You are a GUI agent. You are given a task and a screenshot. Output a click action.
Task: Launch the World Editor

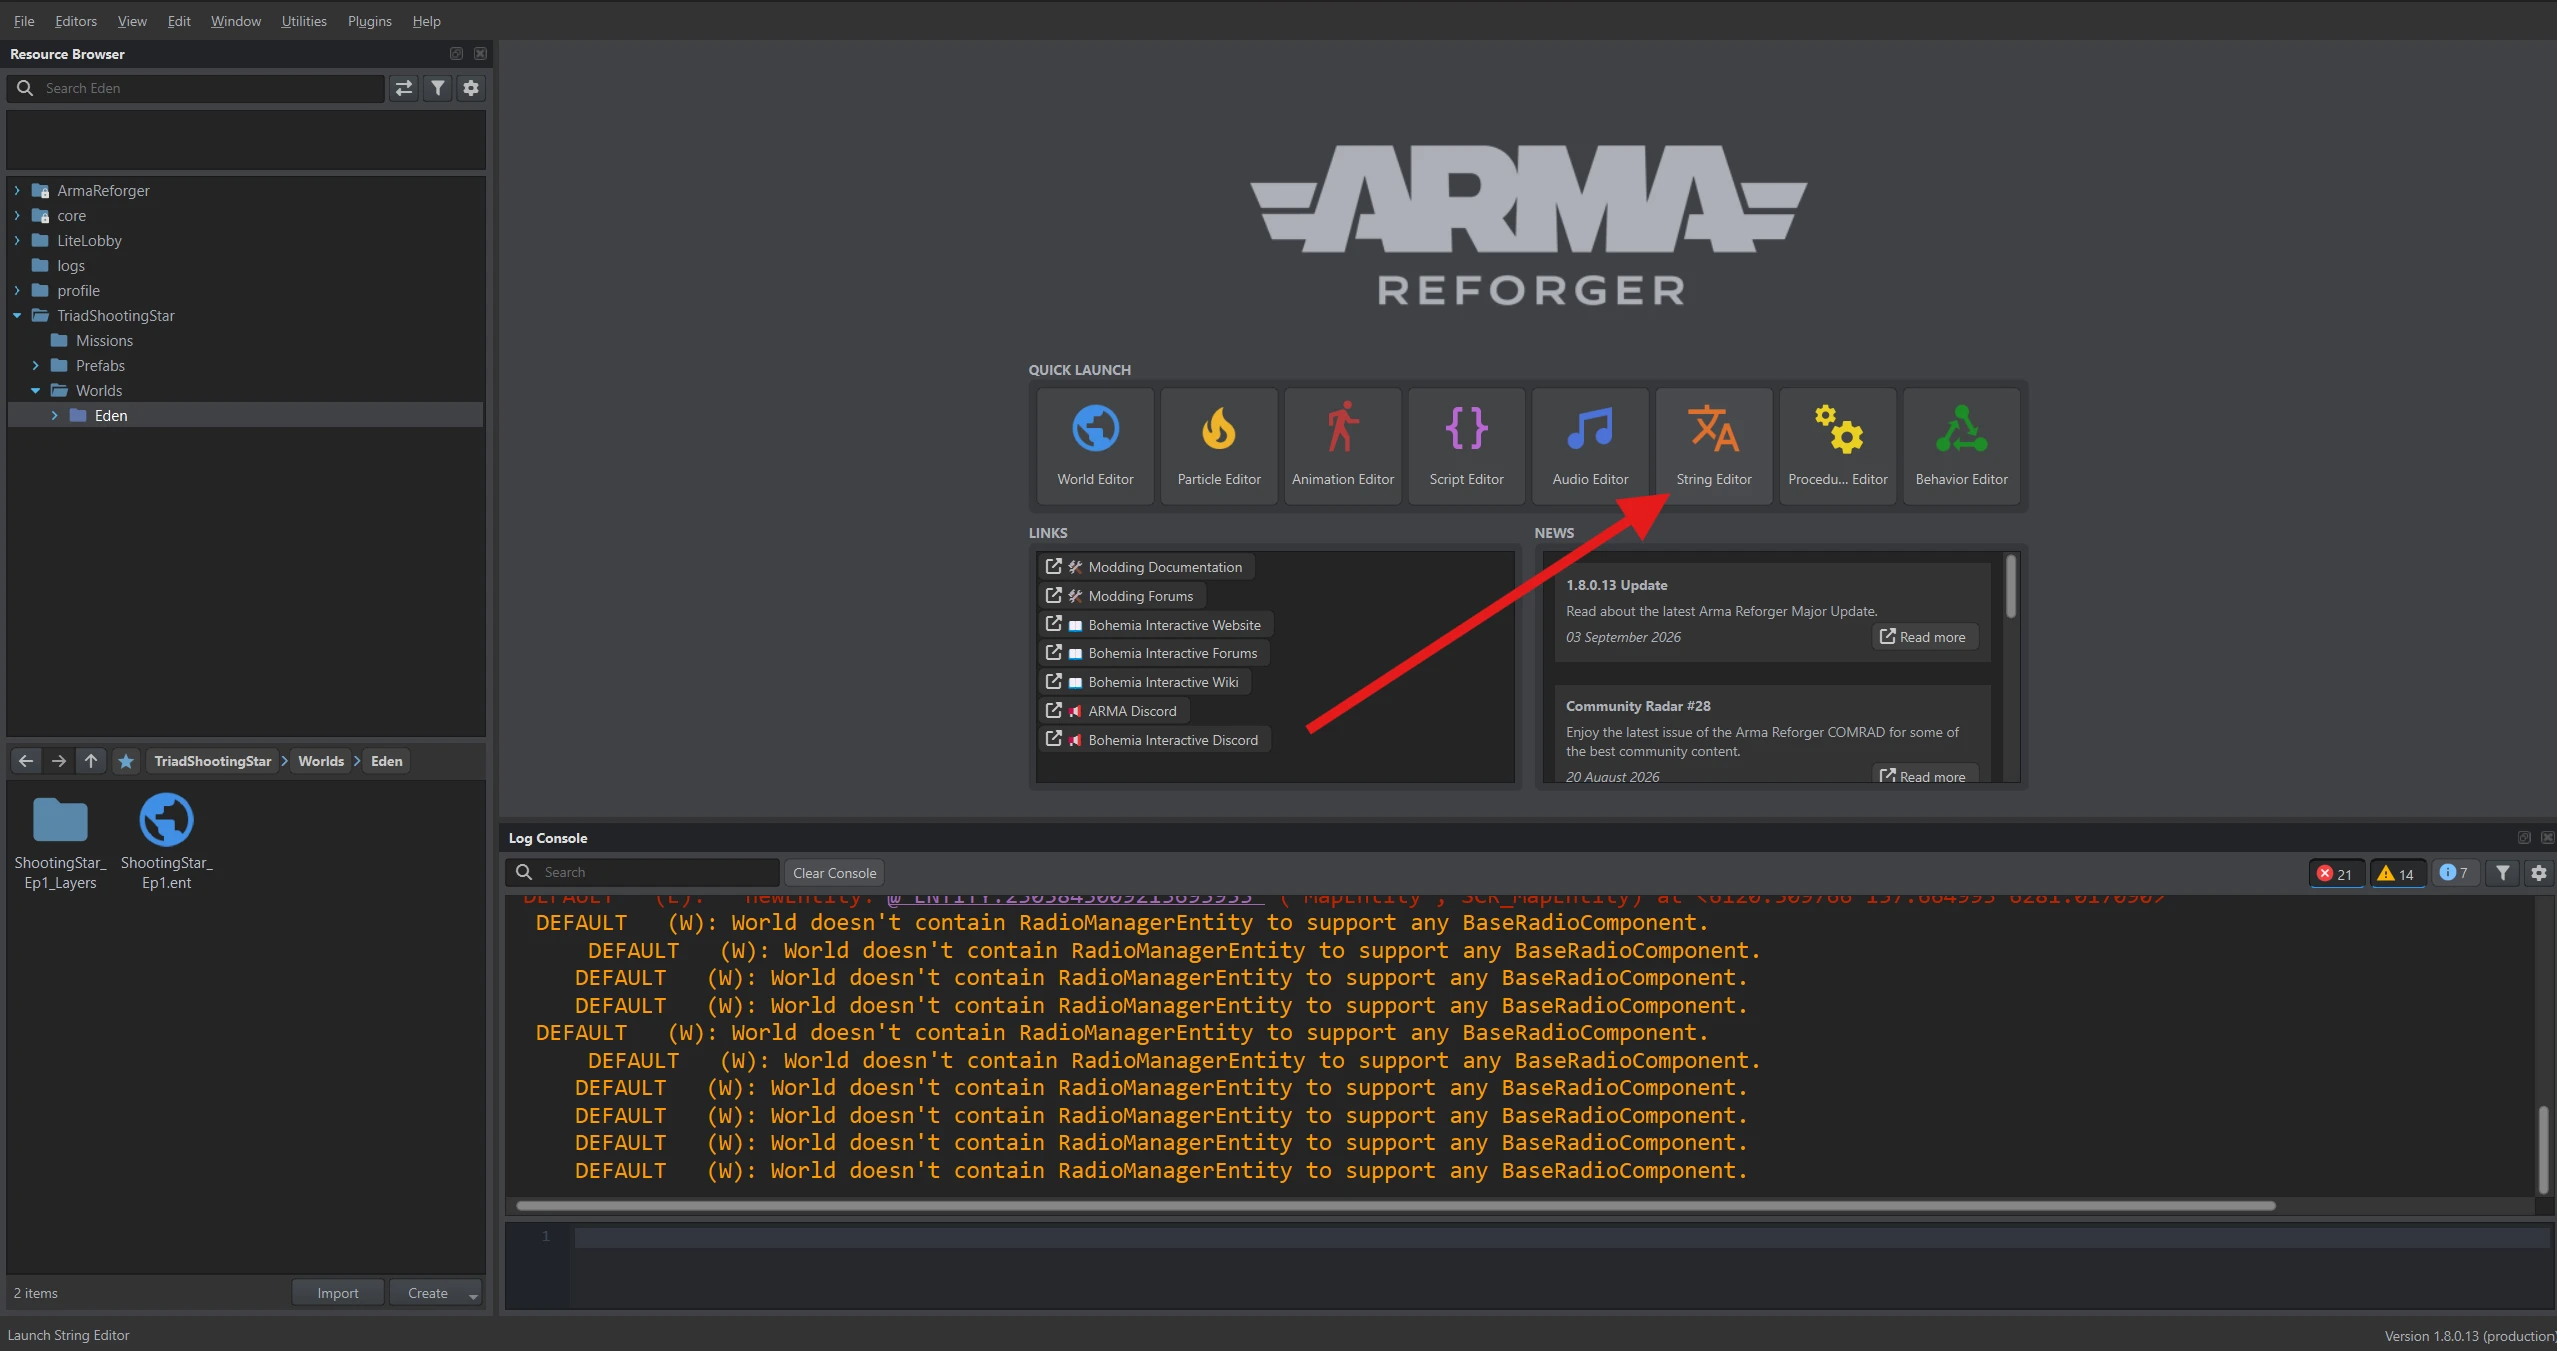(x=1095, y=446)
